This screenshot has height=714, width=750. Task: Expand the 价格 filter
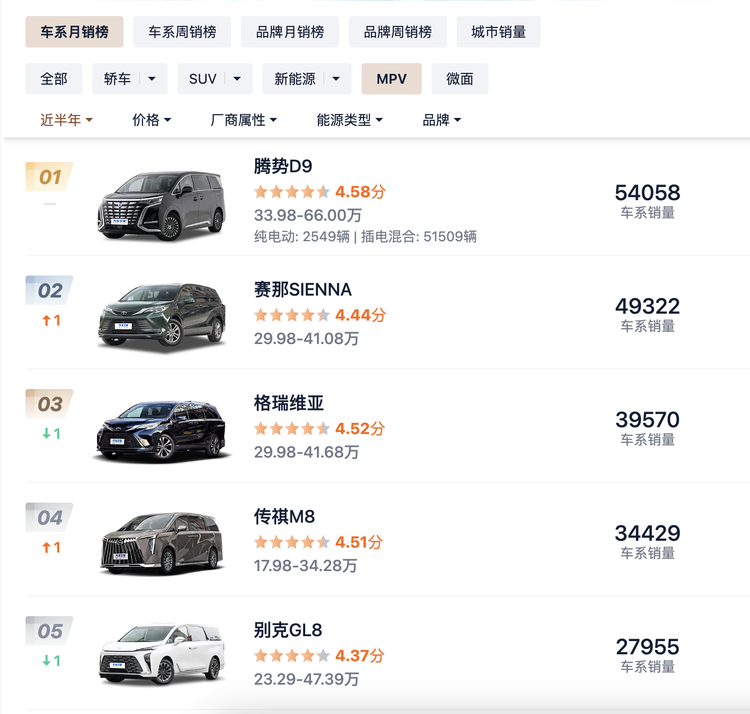pos(151,120)
